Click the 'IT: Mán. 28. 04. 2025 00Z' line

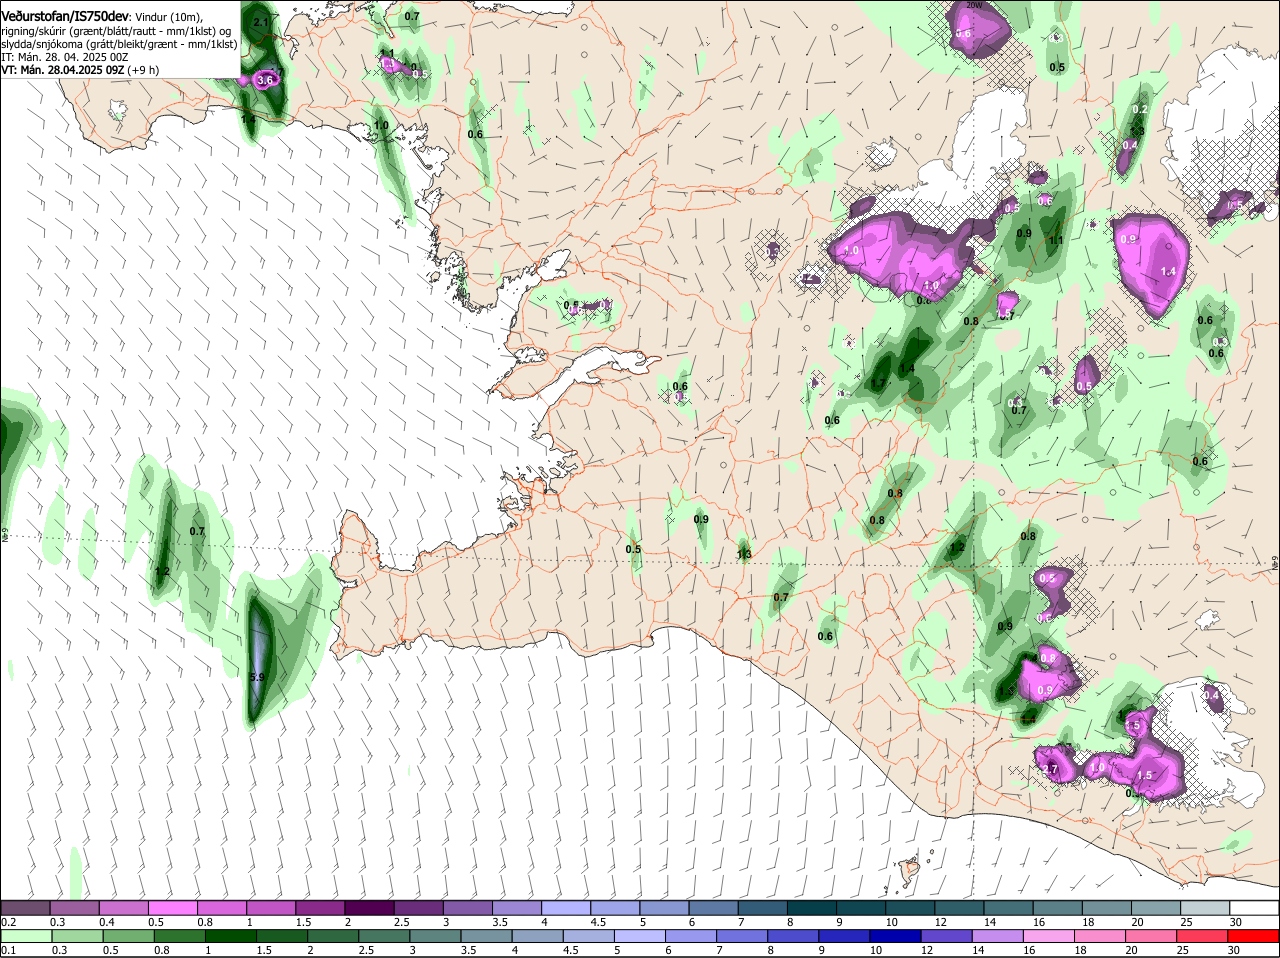coord(64,57)
